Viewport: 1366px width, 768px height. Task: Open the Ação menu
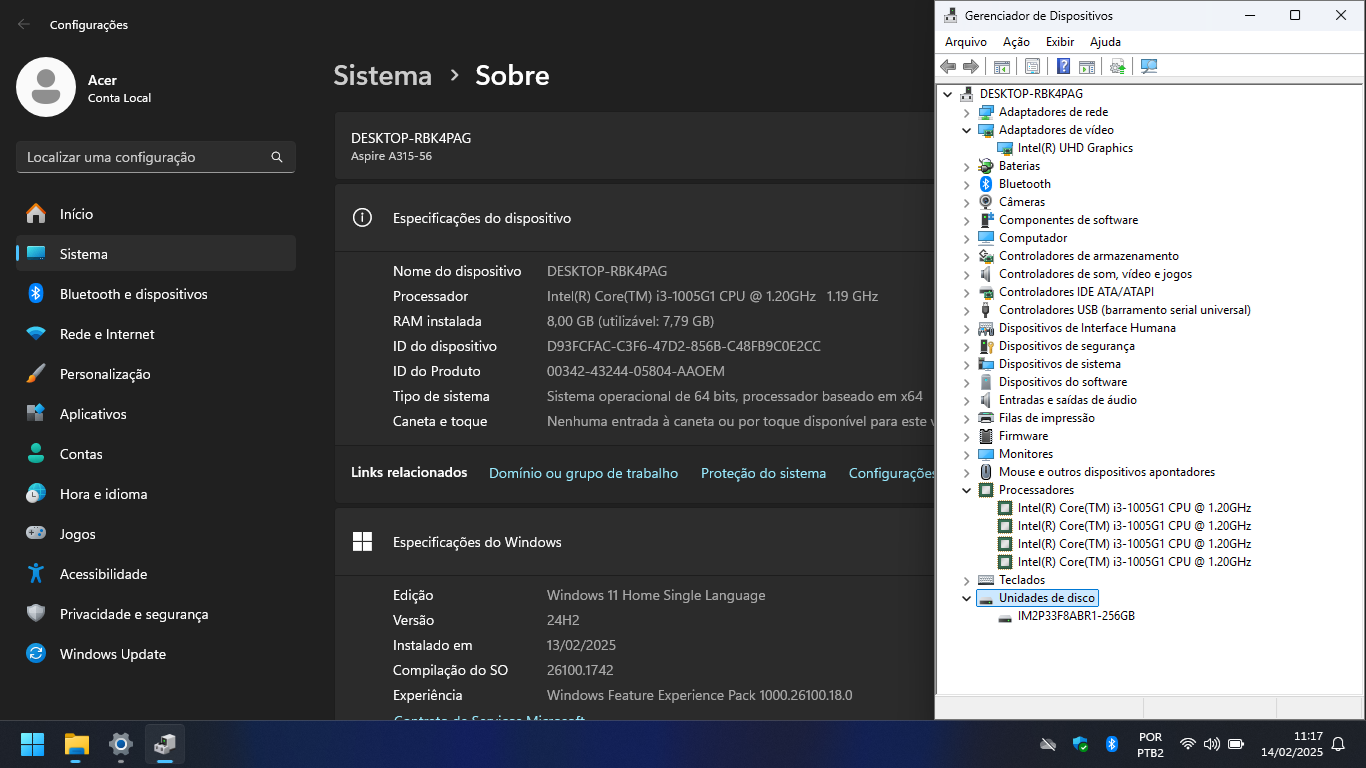point(1016,42)
